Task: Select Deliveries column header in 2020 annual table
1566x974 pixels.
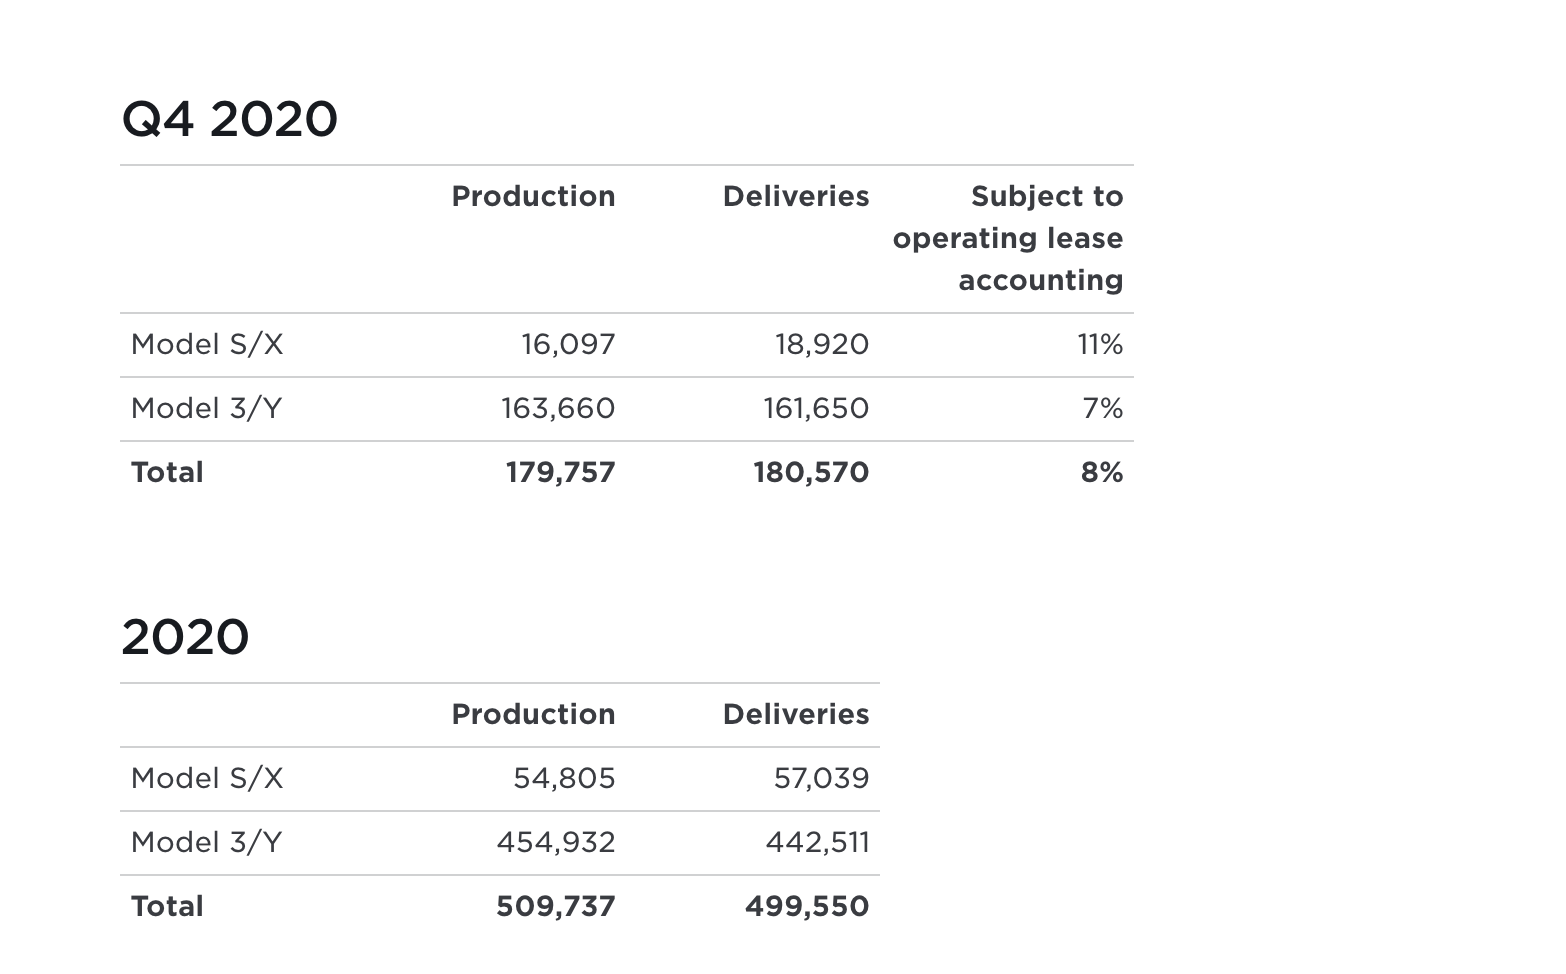Action: 795,715
